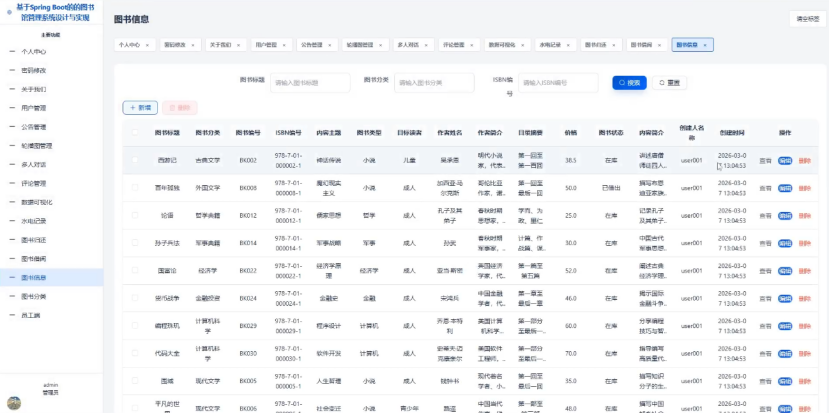Tick the checkbox for the 代码大全 row
Viewport: 829px width, 413px height.
click(x=135, y=353)
